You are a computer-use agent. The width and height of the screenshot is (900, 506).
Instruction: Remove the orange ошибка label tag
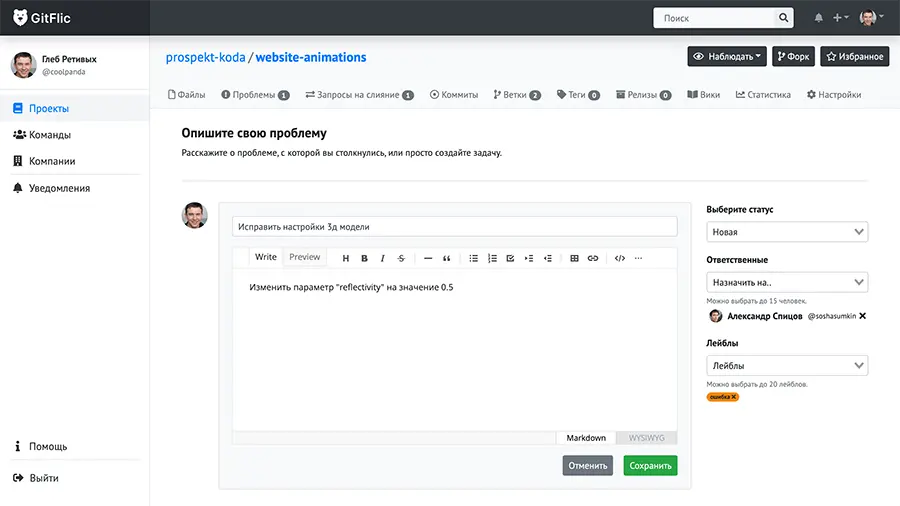coord(734,397)
